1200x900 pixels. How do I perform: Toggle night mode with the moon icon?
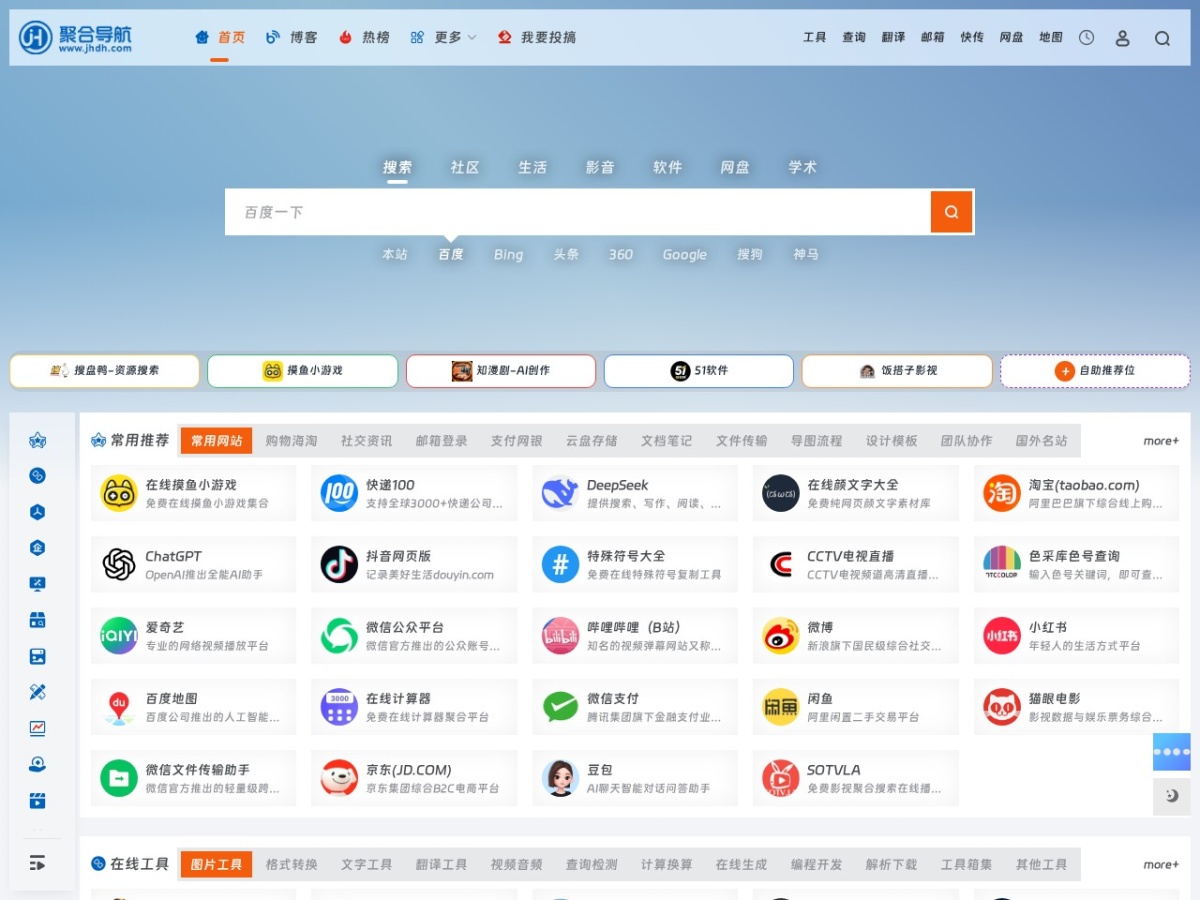[1172, 796]
